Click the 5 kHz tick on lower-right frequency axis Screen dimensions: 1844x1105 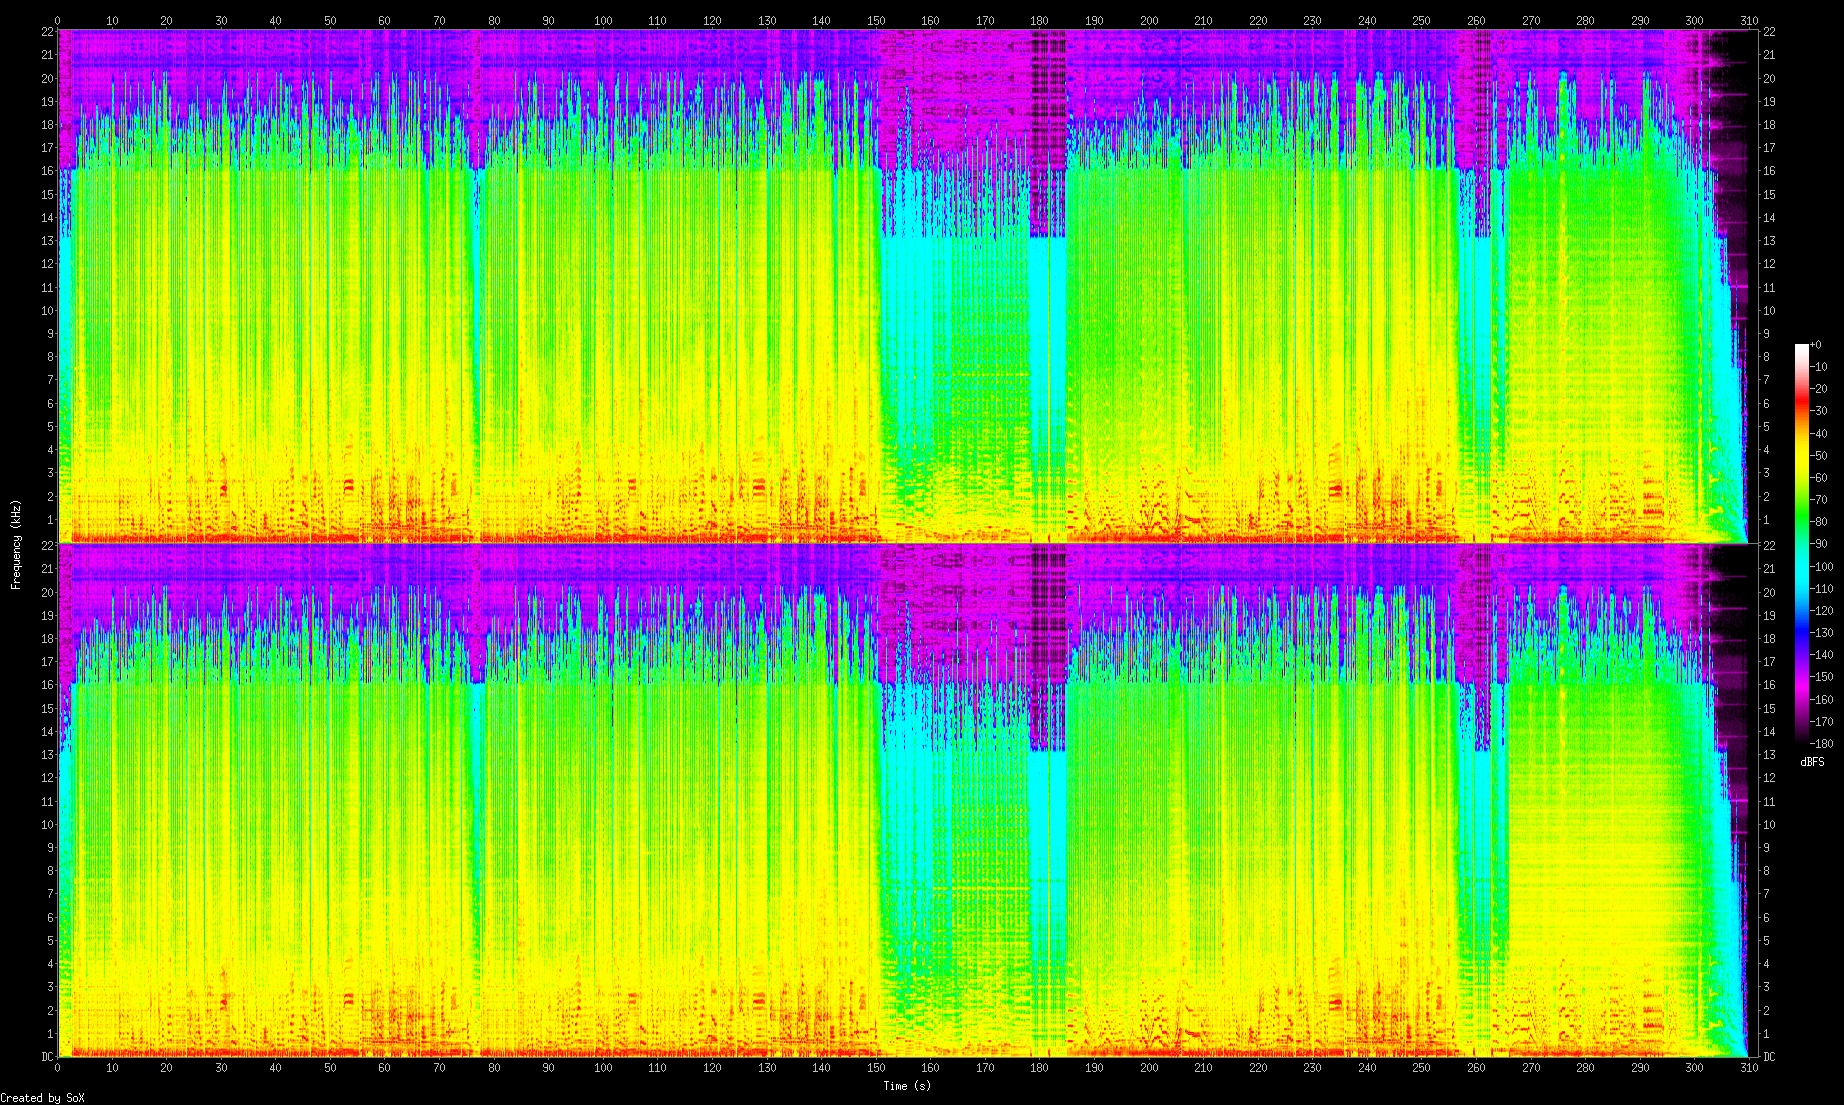[x=1767, y=941]
